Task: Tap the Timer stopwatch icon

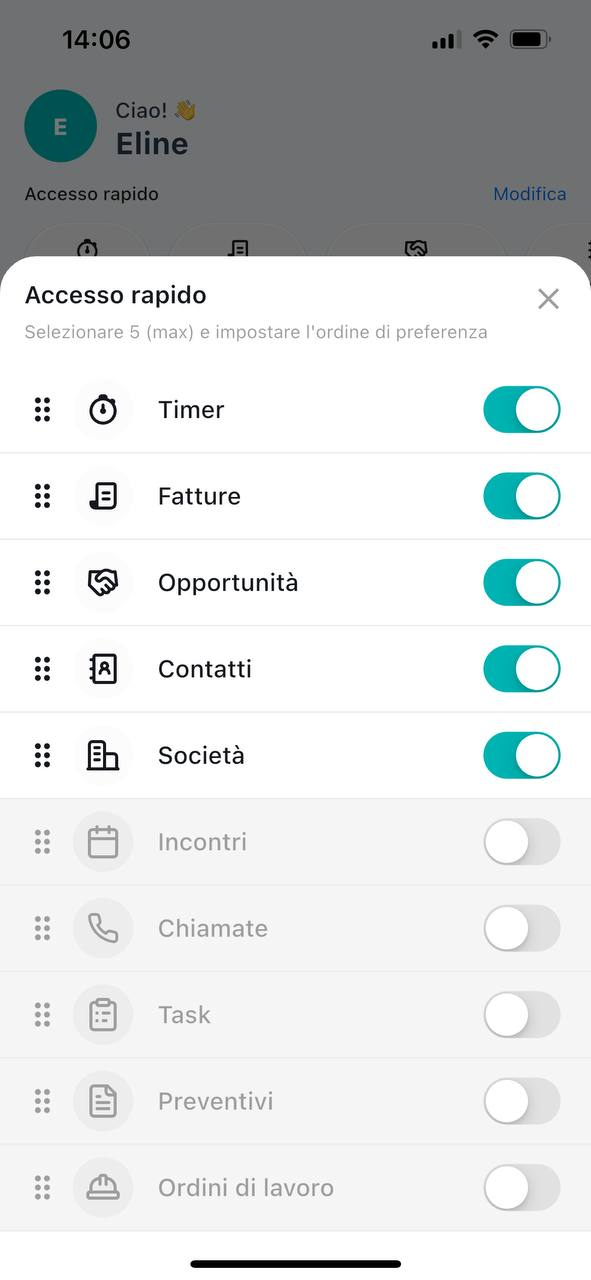Action: point(103,410)
